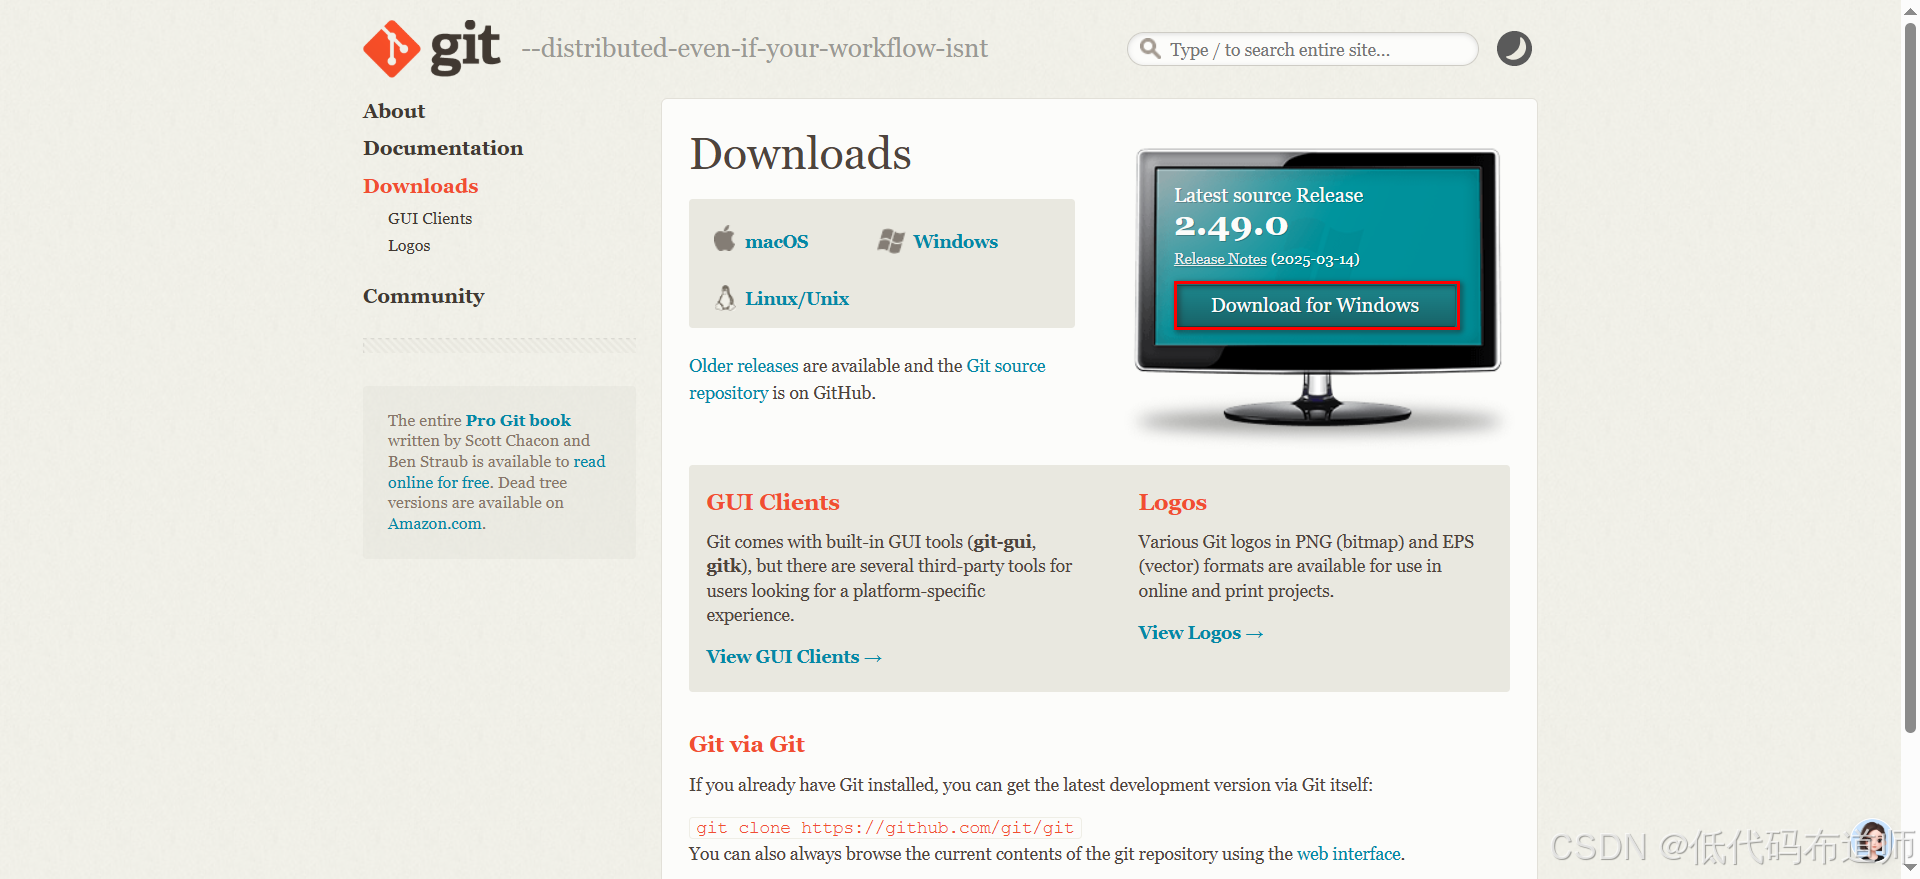Open the Older releases link
The height and width of the screenshot is (879, 1920).
point(744,366)
